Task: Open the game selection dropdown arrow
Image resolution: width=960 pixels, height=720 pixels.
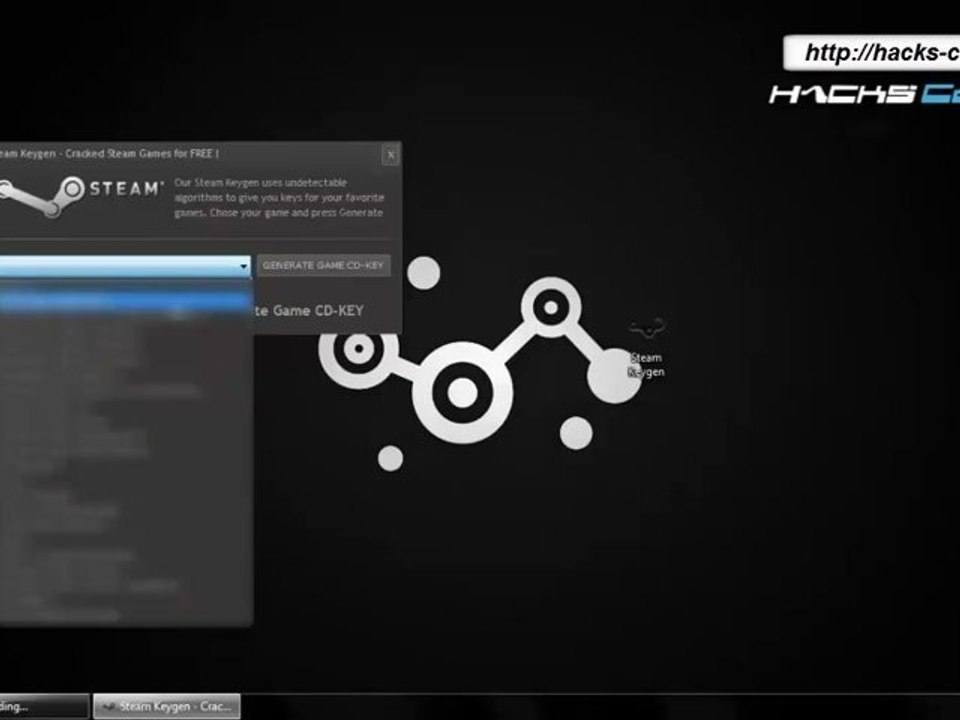Action: point(244,266)
